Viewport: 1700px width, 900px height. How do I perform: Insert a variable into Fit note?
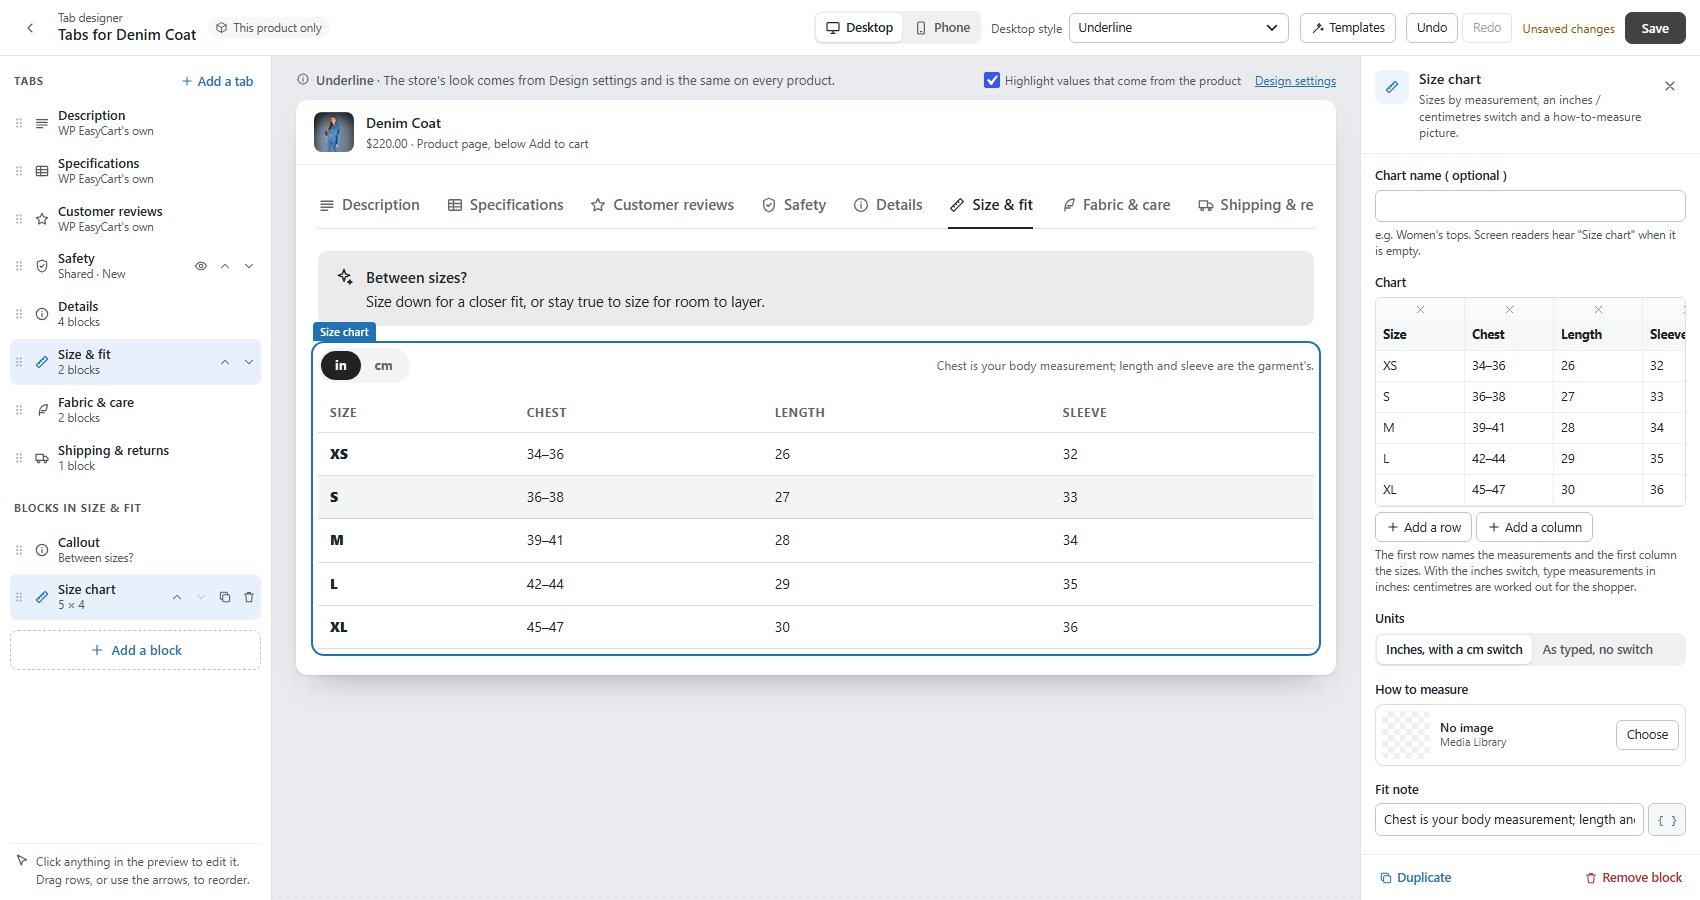[x=1667, y=820]
